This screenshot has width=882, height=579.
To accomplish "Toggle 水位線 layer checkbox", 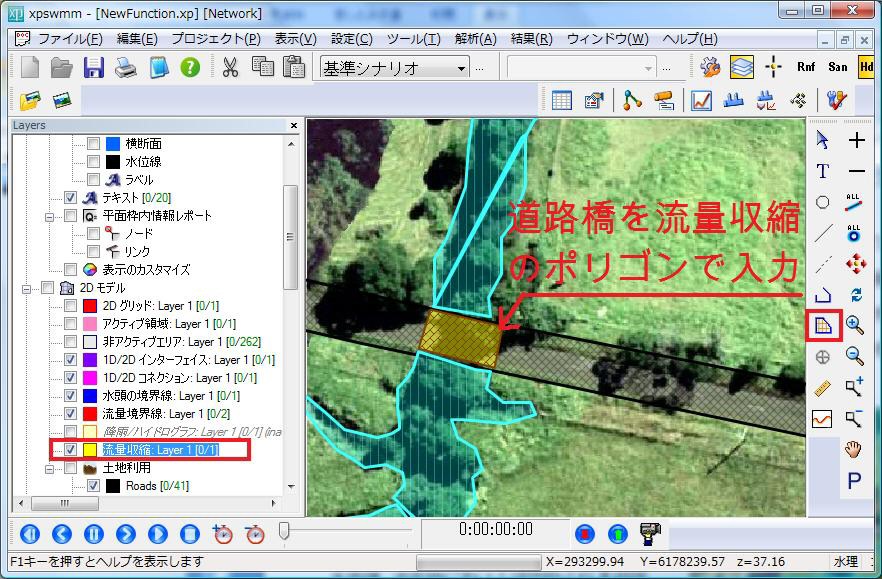I will tap(93, 161).
